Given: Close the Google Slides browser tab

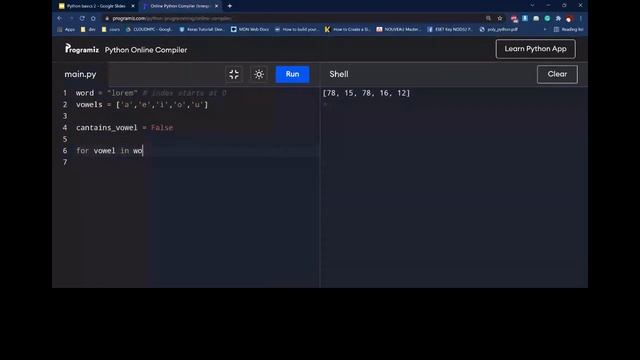Looking at the screenshot, I should 133,6.
